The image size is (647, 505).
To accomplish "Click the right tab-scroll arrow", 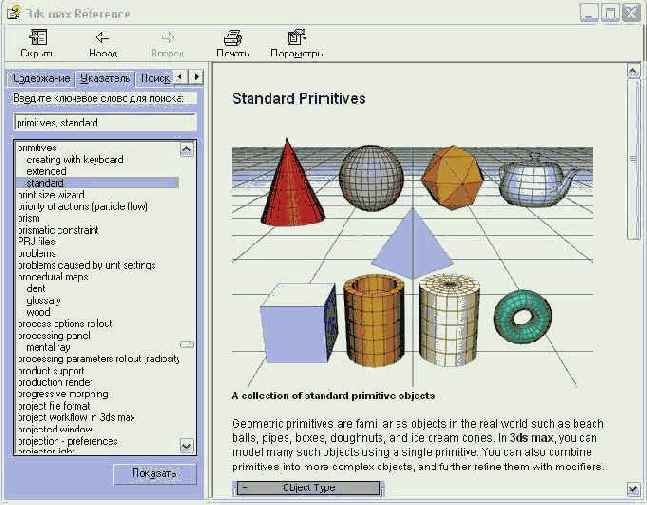I will (196, 77).
